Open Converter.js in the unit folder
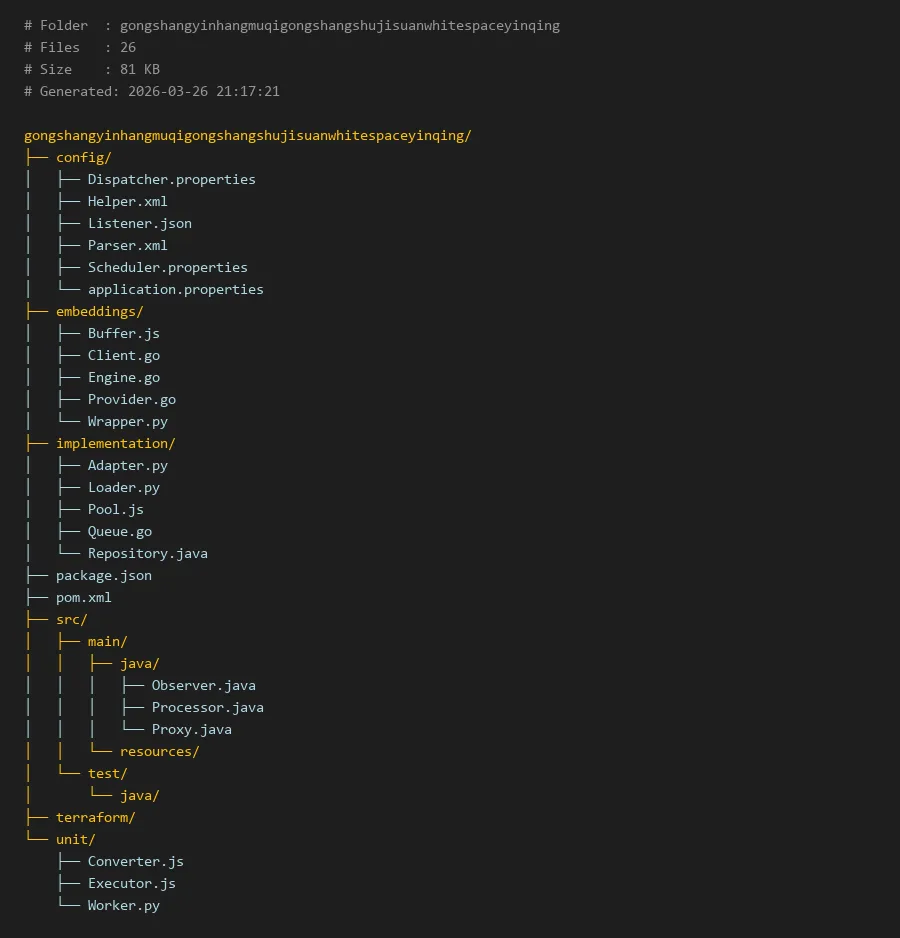Screen dimensions: 900x938 tap(135, 861)
